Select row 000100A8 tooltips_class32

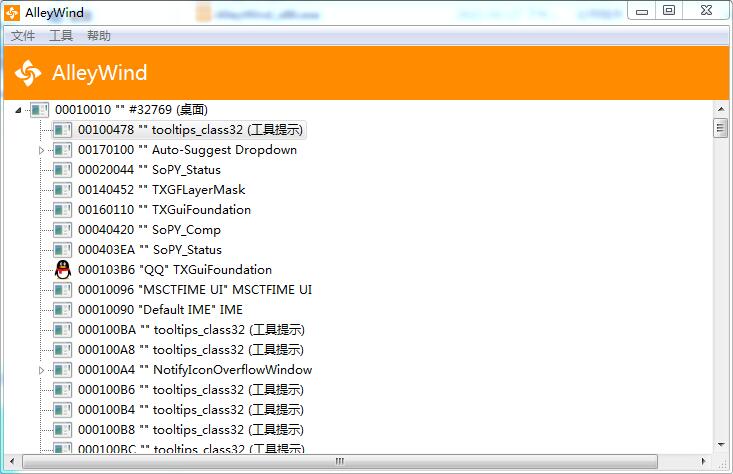tap(191, 350)
